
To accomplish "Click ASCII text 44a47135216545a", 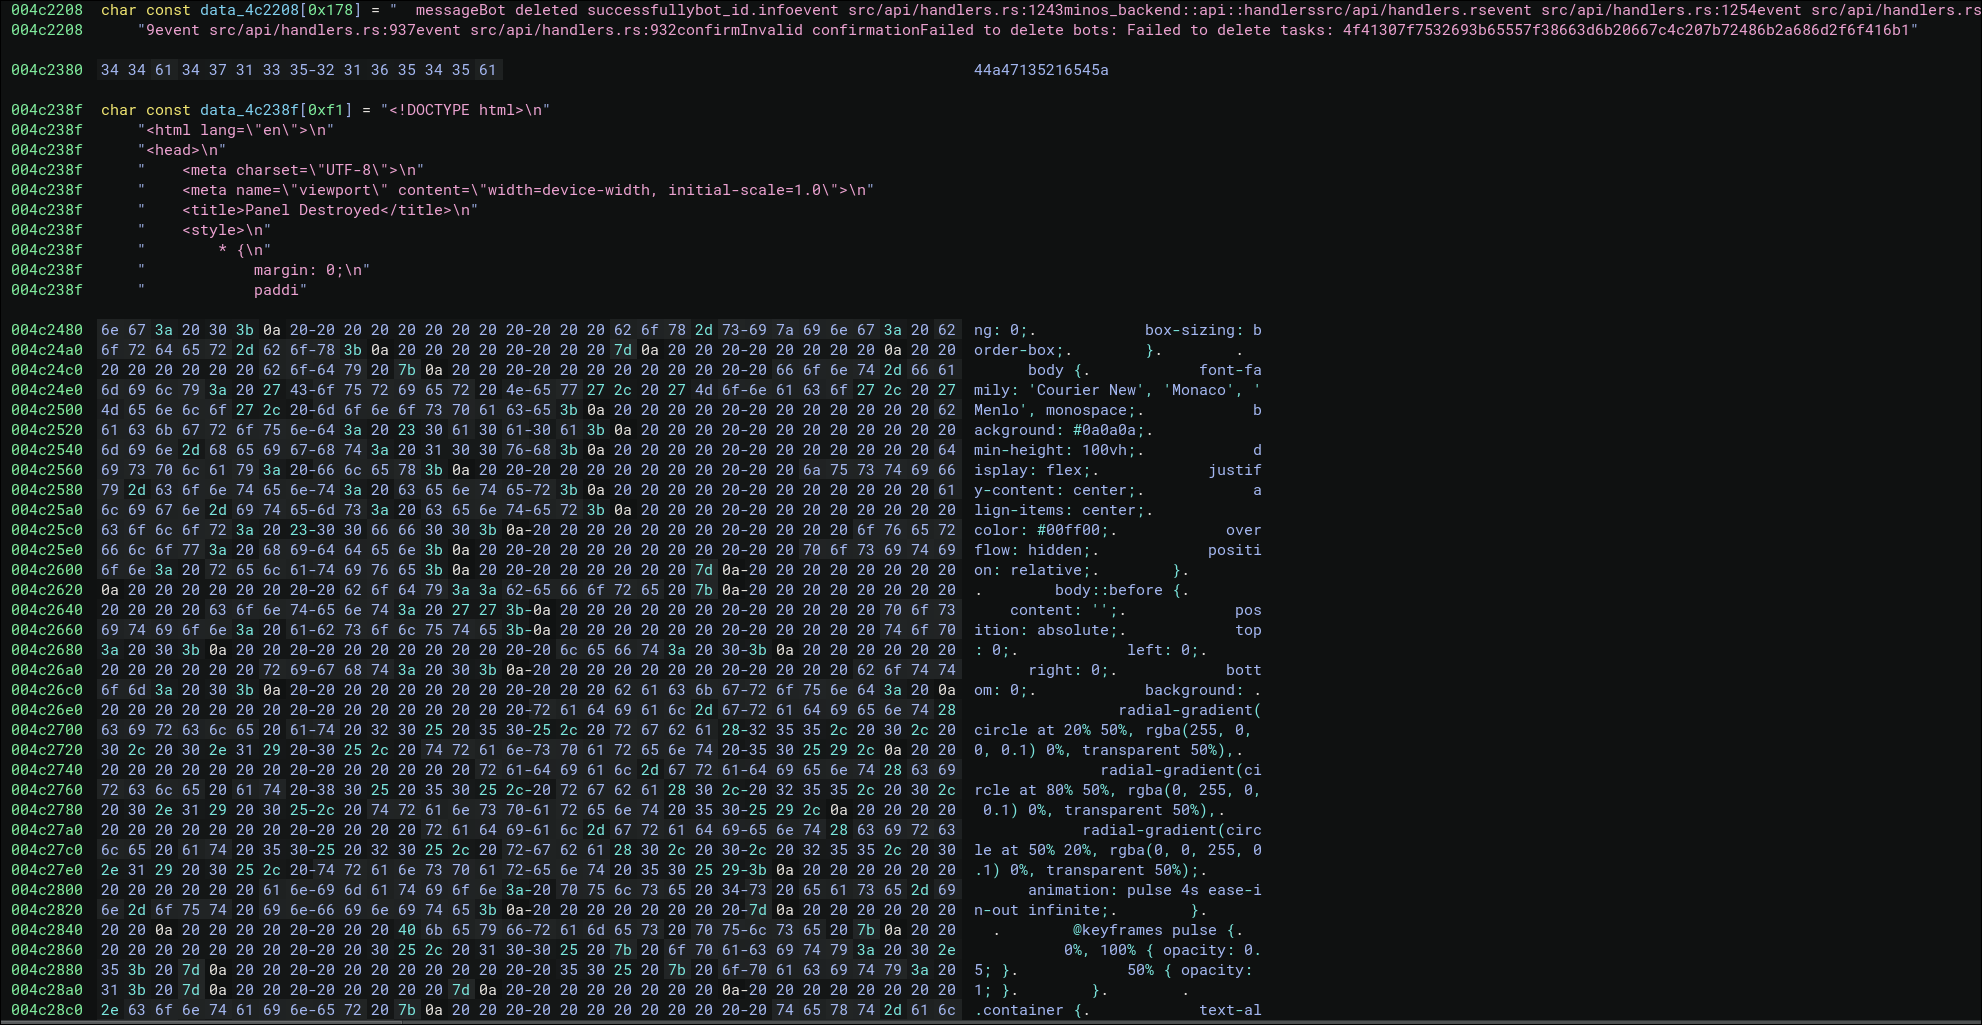I will (x=1041, y=70).
